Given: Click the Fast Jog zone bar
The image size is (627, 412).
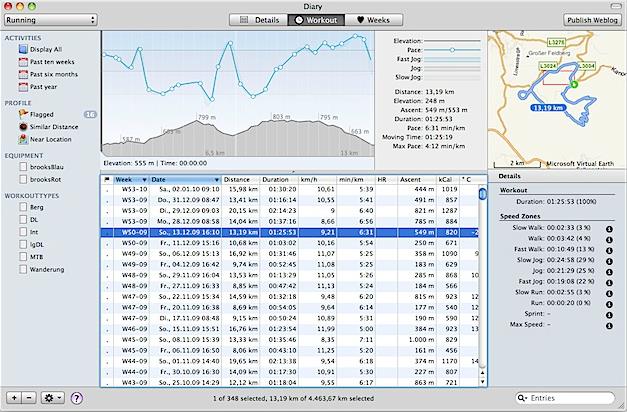Looking at the screenshot, I should point(452,59).
